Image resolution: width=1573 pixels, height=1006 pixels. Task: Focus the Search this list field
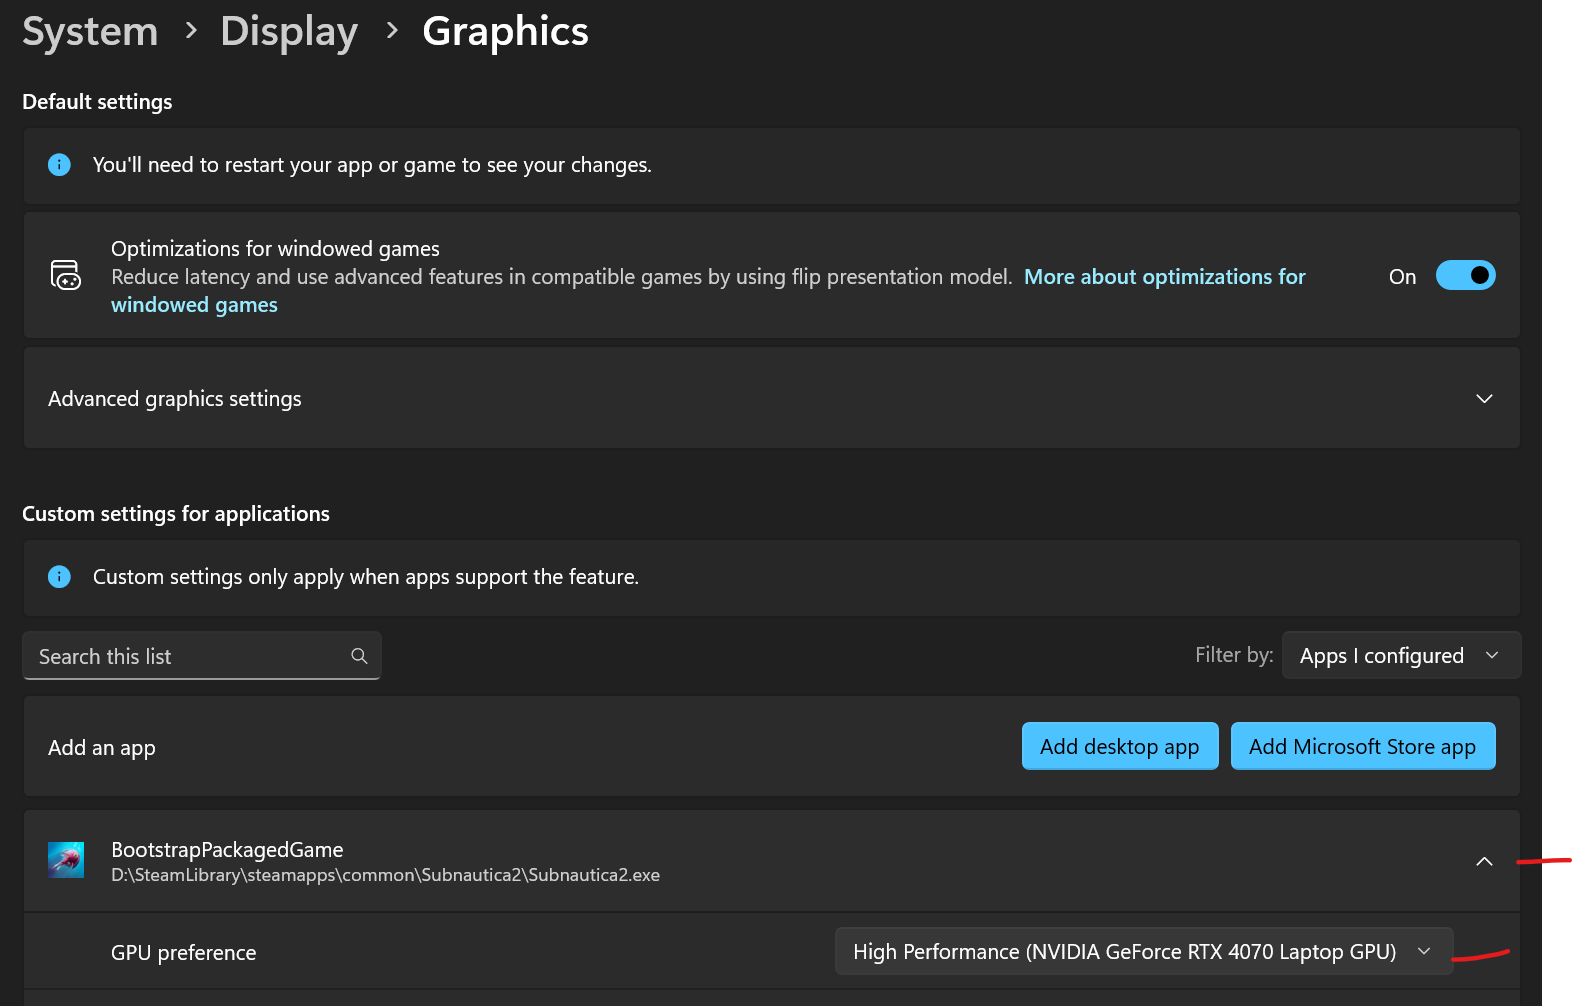coord(202,656)
